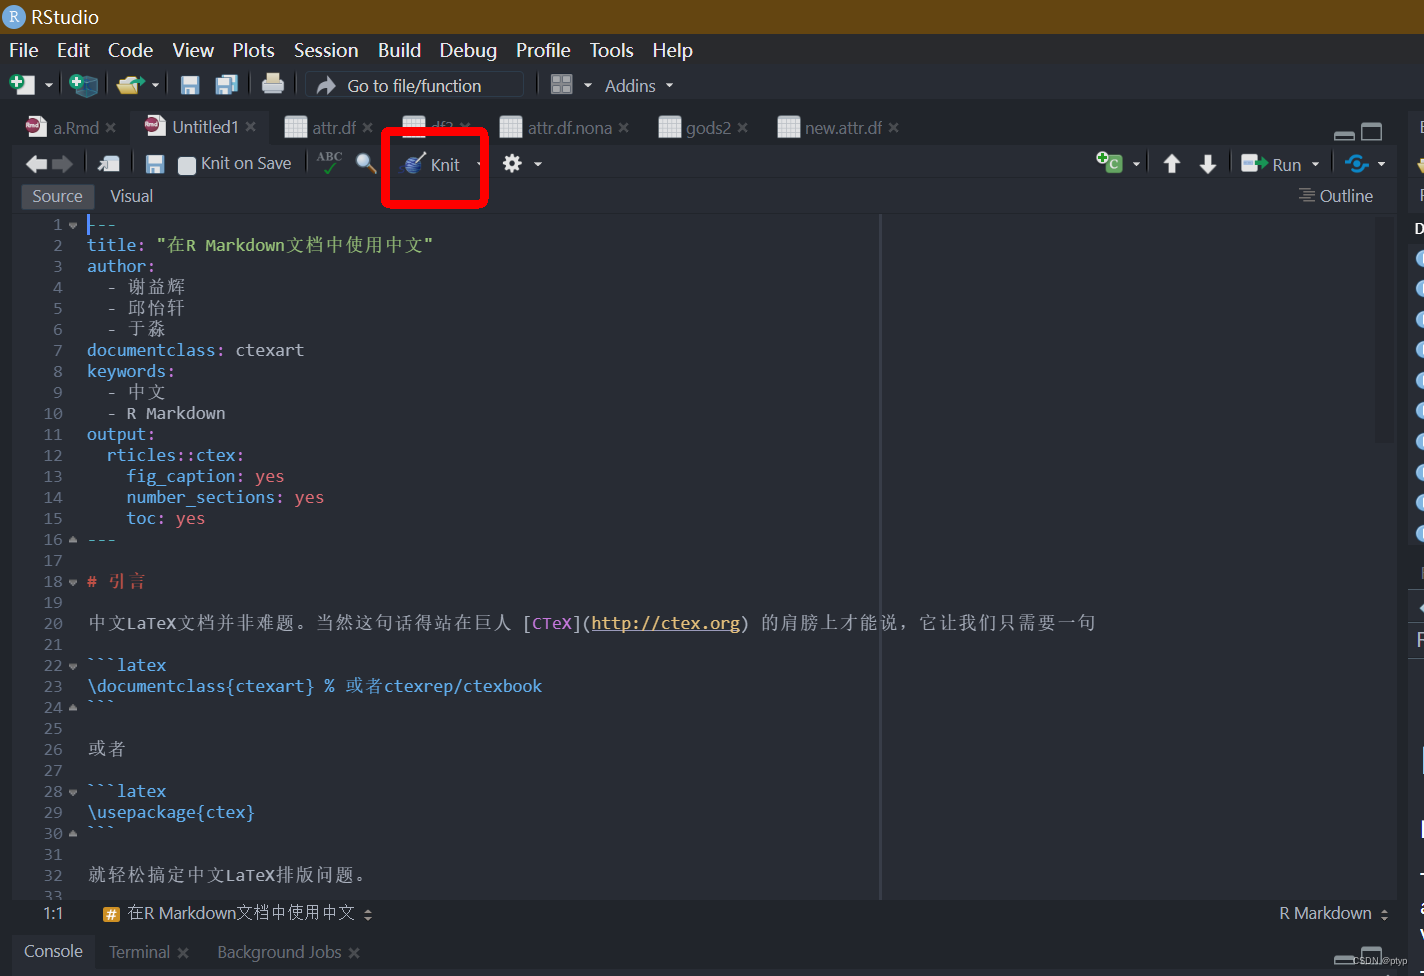This screenshot has width=1424, height=976.
Task: Click the '1:1' cursor position indicator
Action: pos(53,913)
